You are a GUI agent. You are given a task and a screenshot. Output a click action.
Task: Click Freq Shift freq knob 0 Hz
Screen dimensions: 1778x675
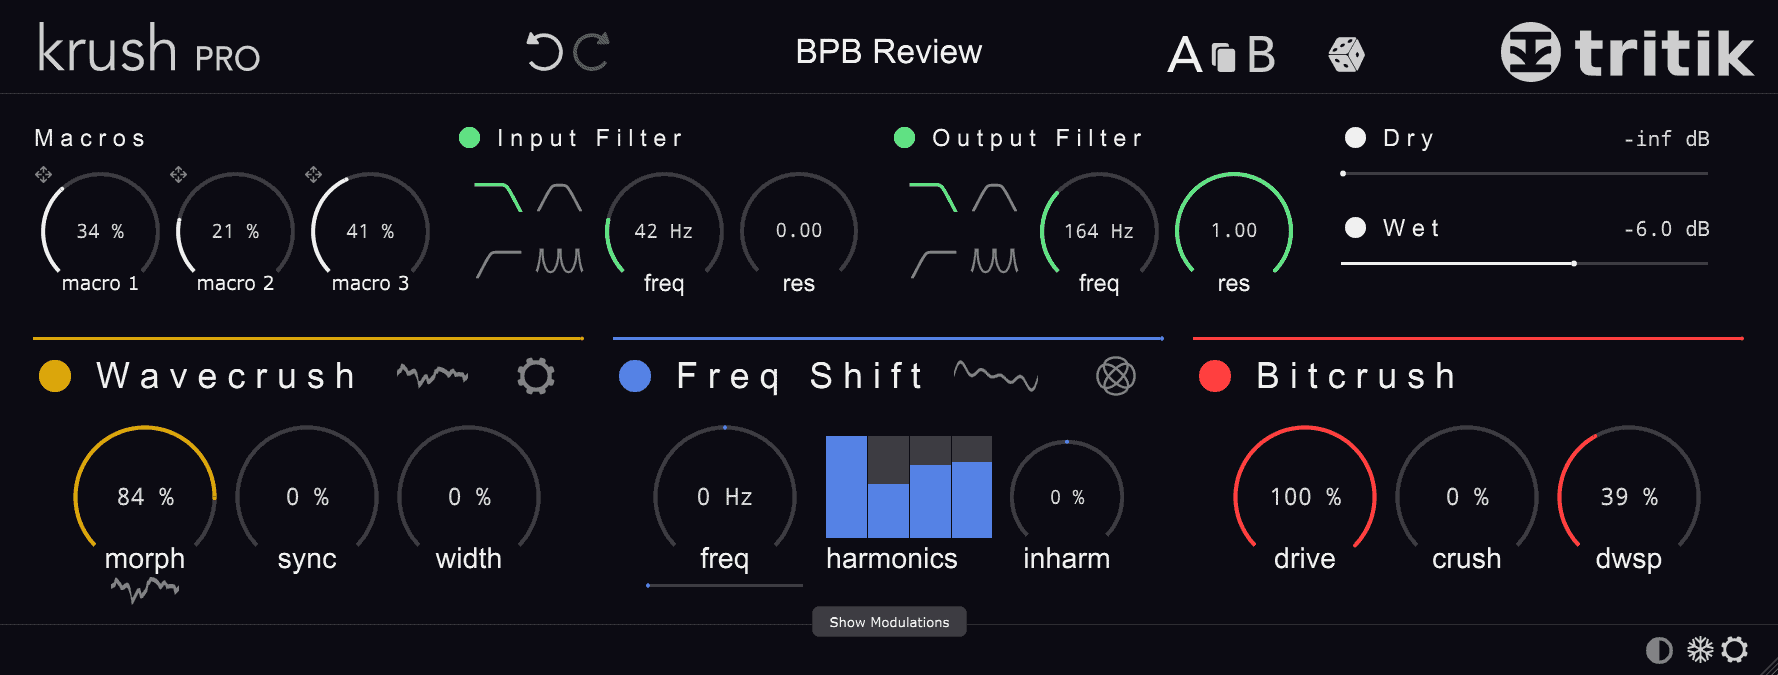[x=725, y=496]
